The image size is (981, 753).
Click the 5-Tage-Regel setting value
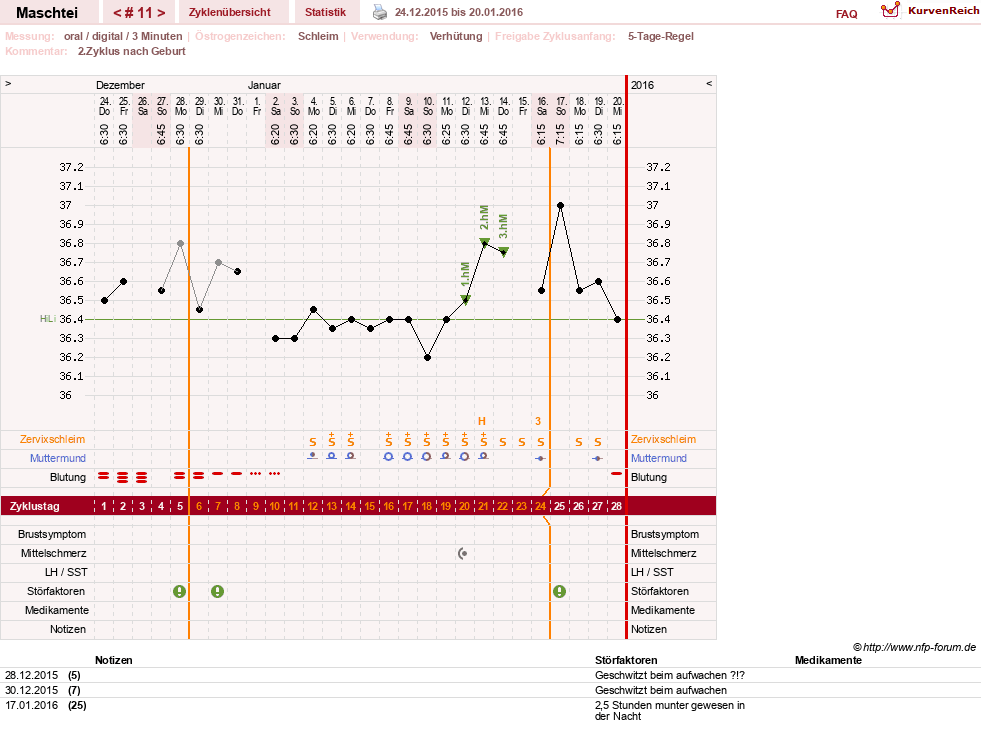661,36
